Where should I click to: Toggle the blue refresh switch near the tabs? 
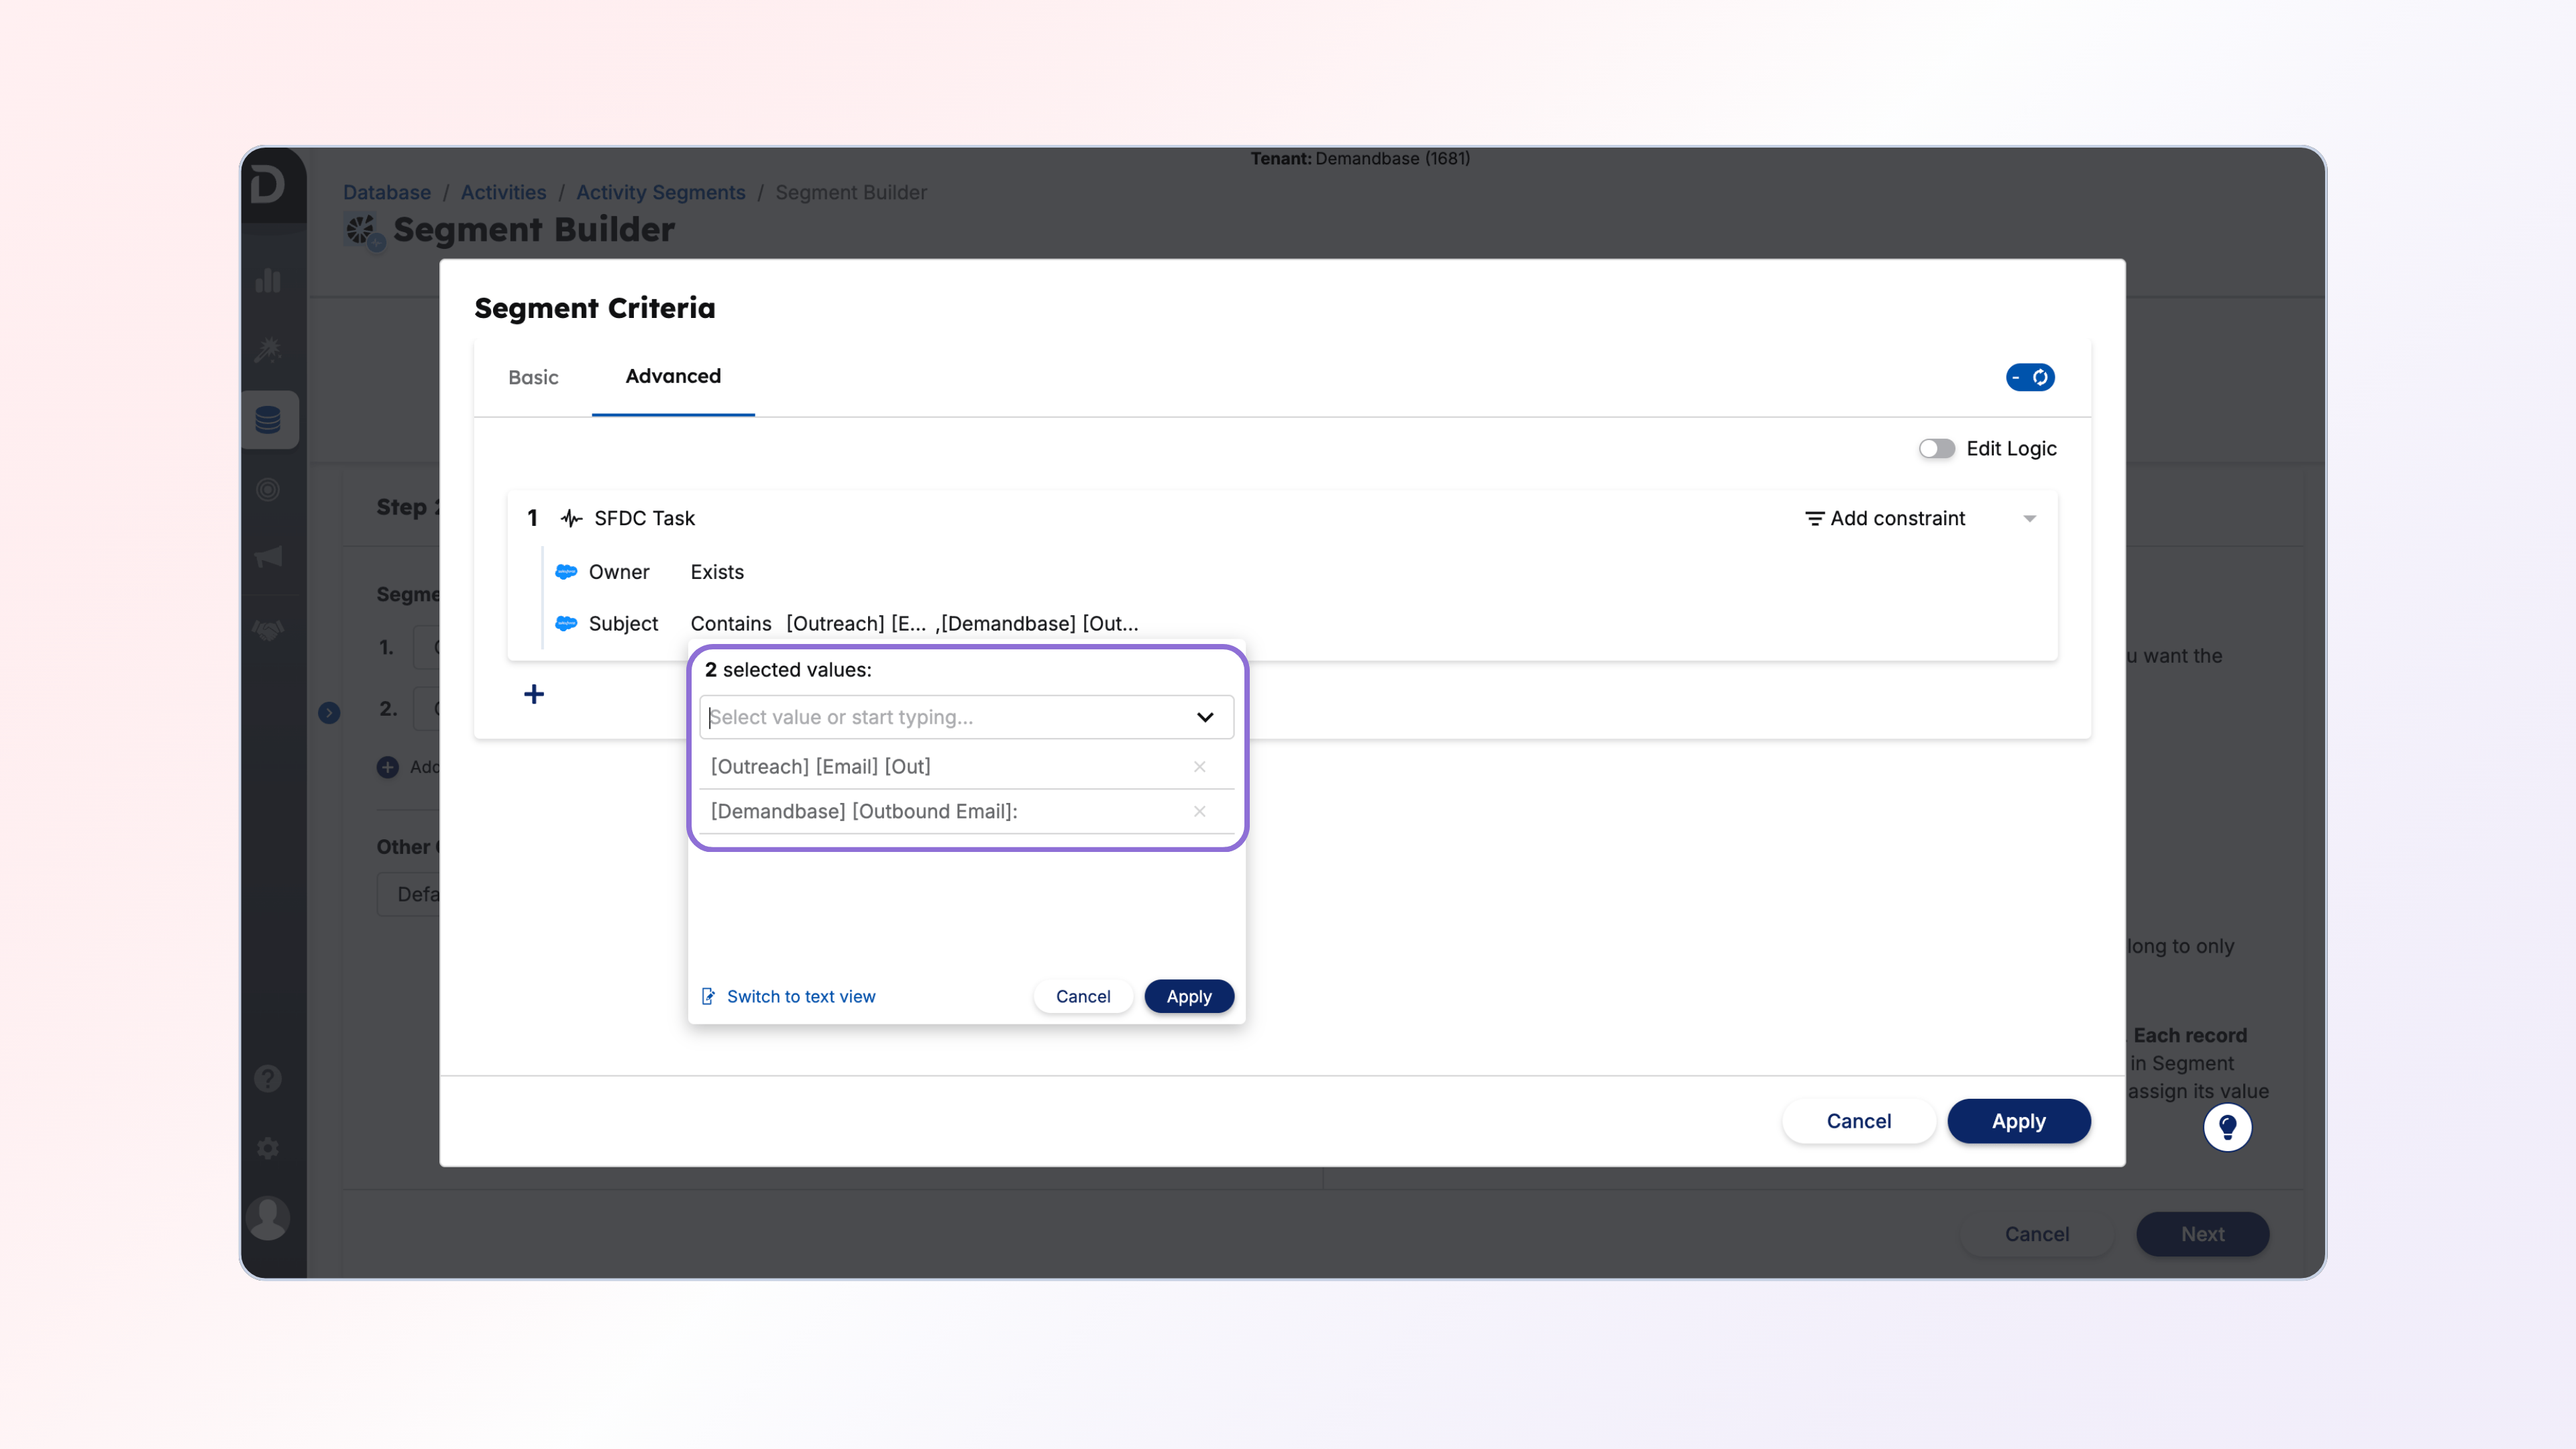(x=2030, y=377)
